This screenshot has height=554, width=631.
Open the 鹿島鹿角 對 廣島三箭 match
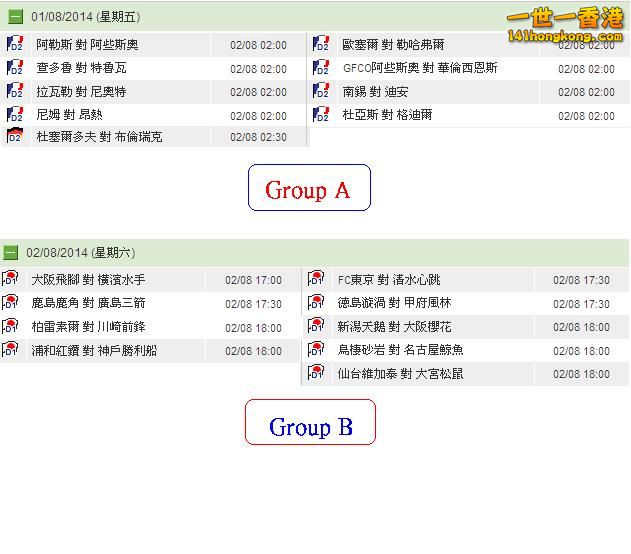[88, 303]
